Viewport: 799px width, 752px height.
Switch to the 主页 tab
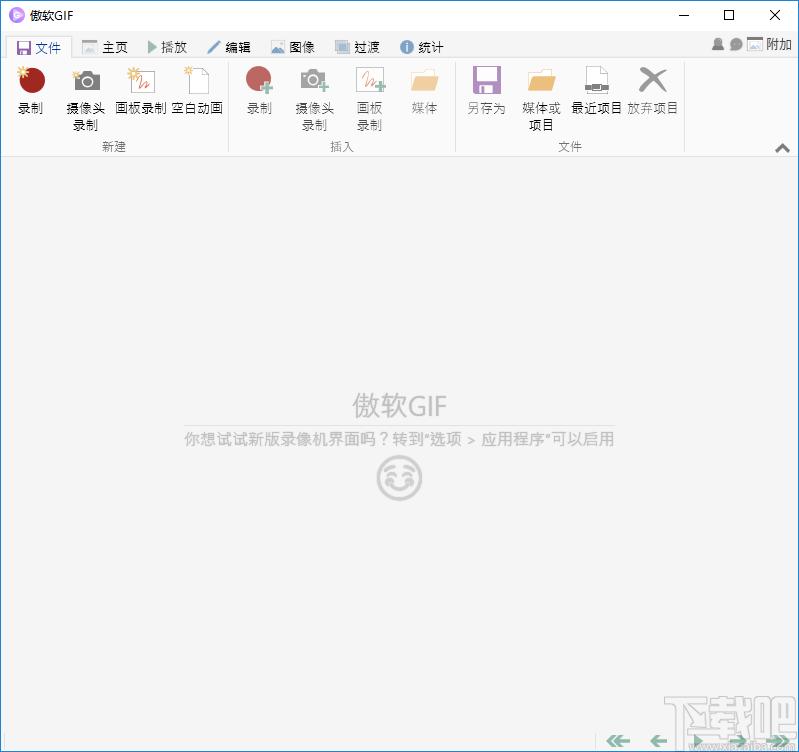coord(105,47)
